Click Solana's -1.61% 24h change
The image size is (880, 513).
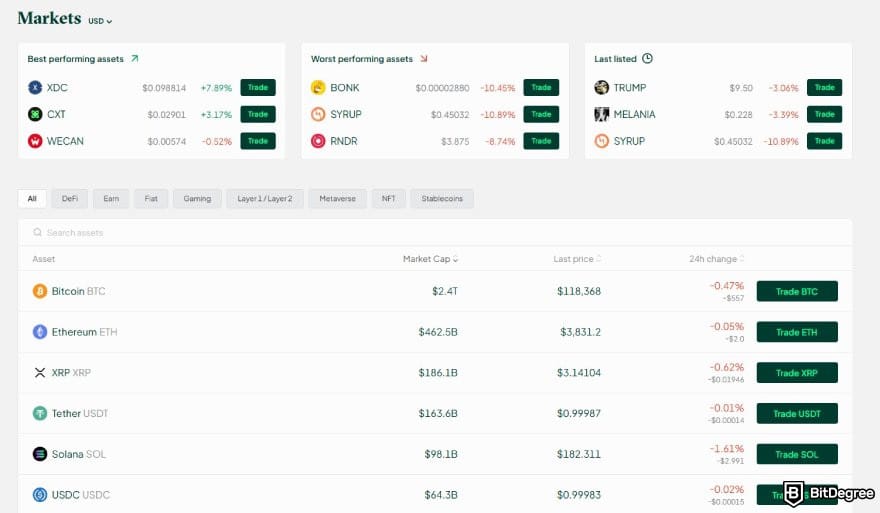pos(727,448)
